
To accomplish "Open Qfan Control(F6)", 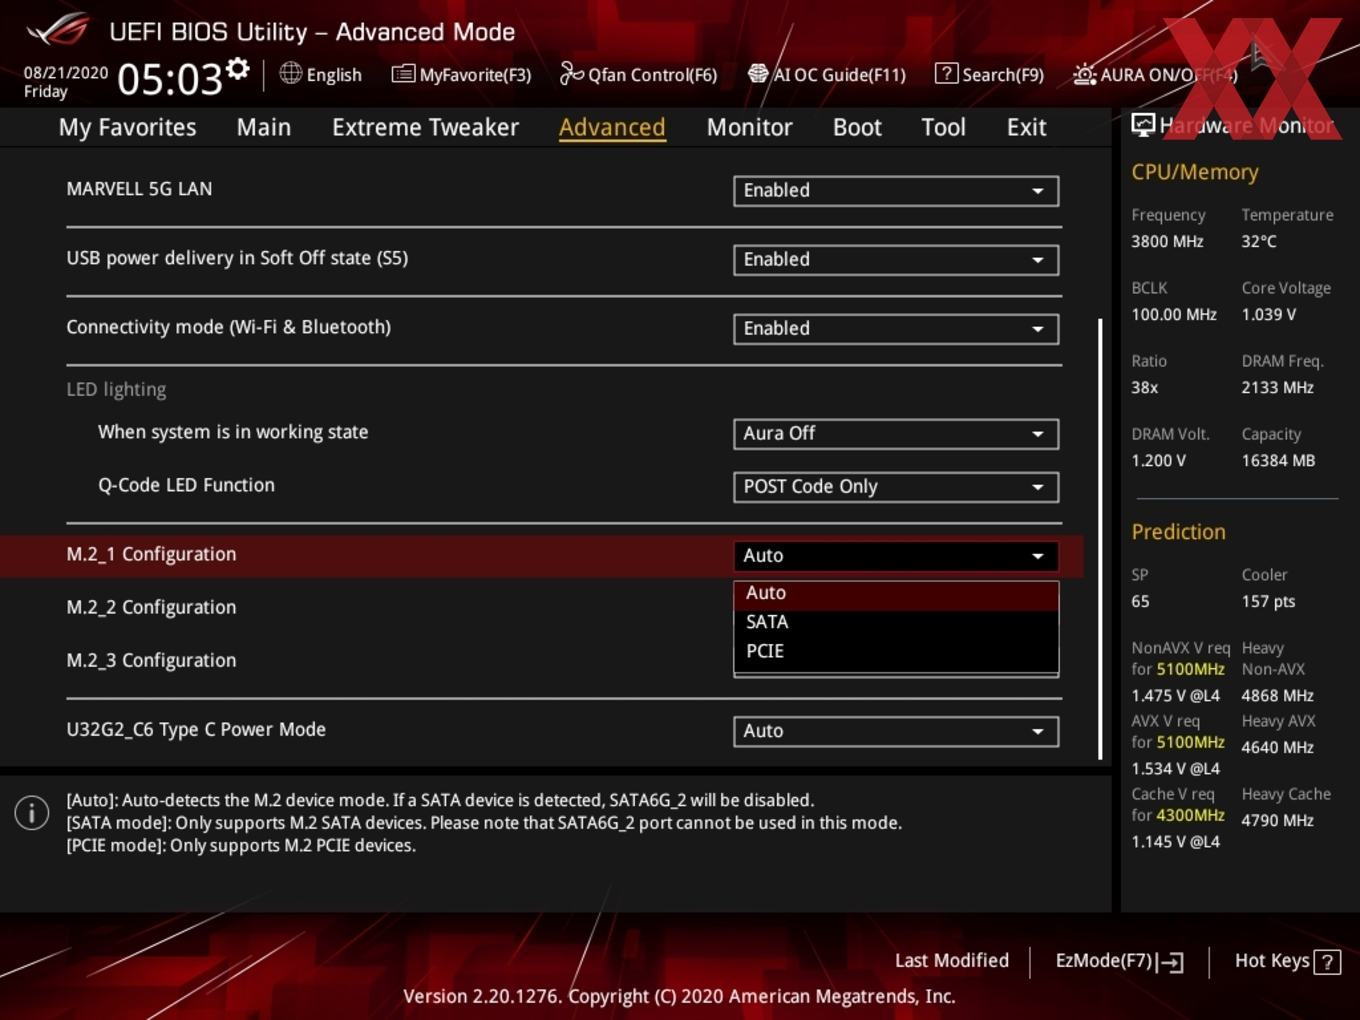I will coord(638,74).
